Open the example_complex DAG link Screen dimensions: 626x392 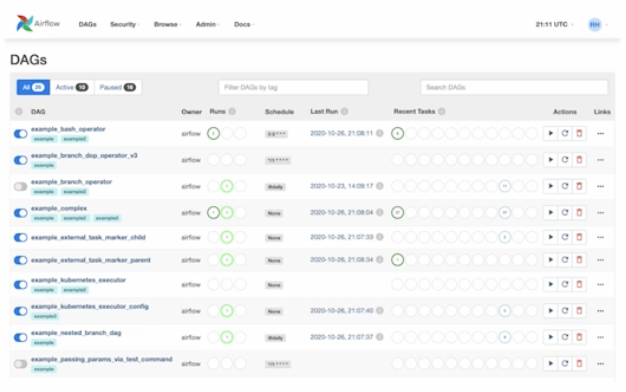59,208
